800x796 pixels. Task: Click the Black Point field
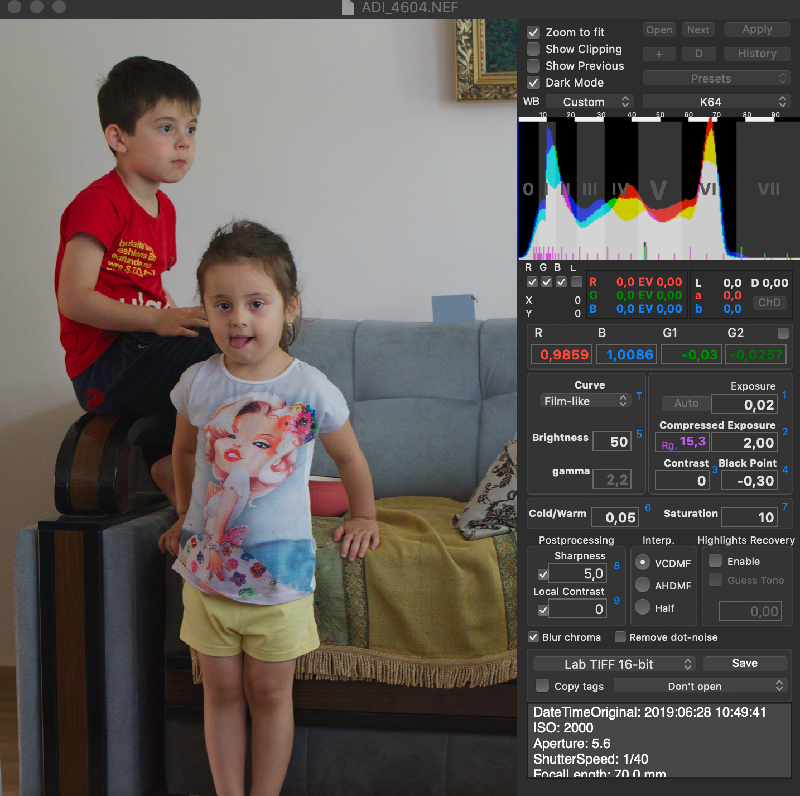[x=749, y=480]
